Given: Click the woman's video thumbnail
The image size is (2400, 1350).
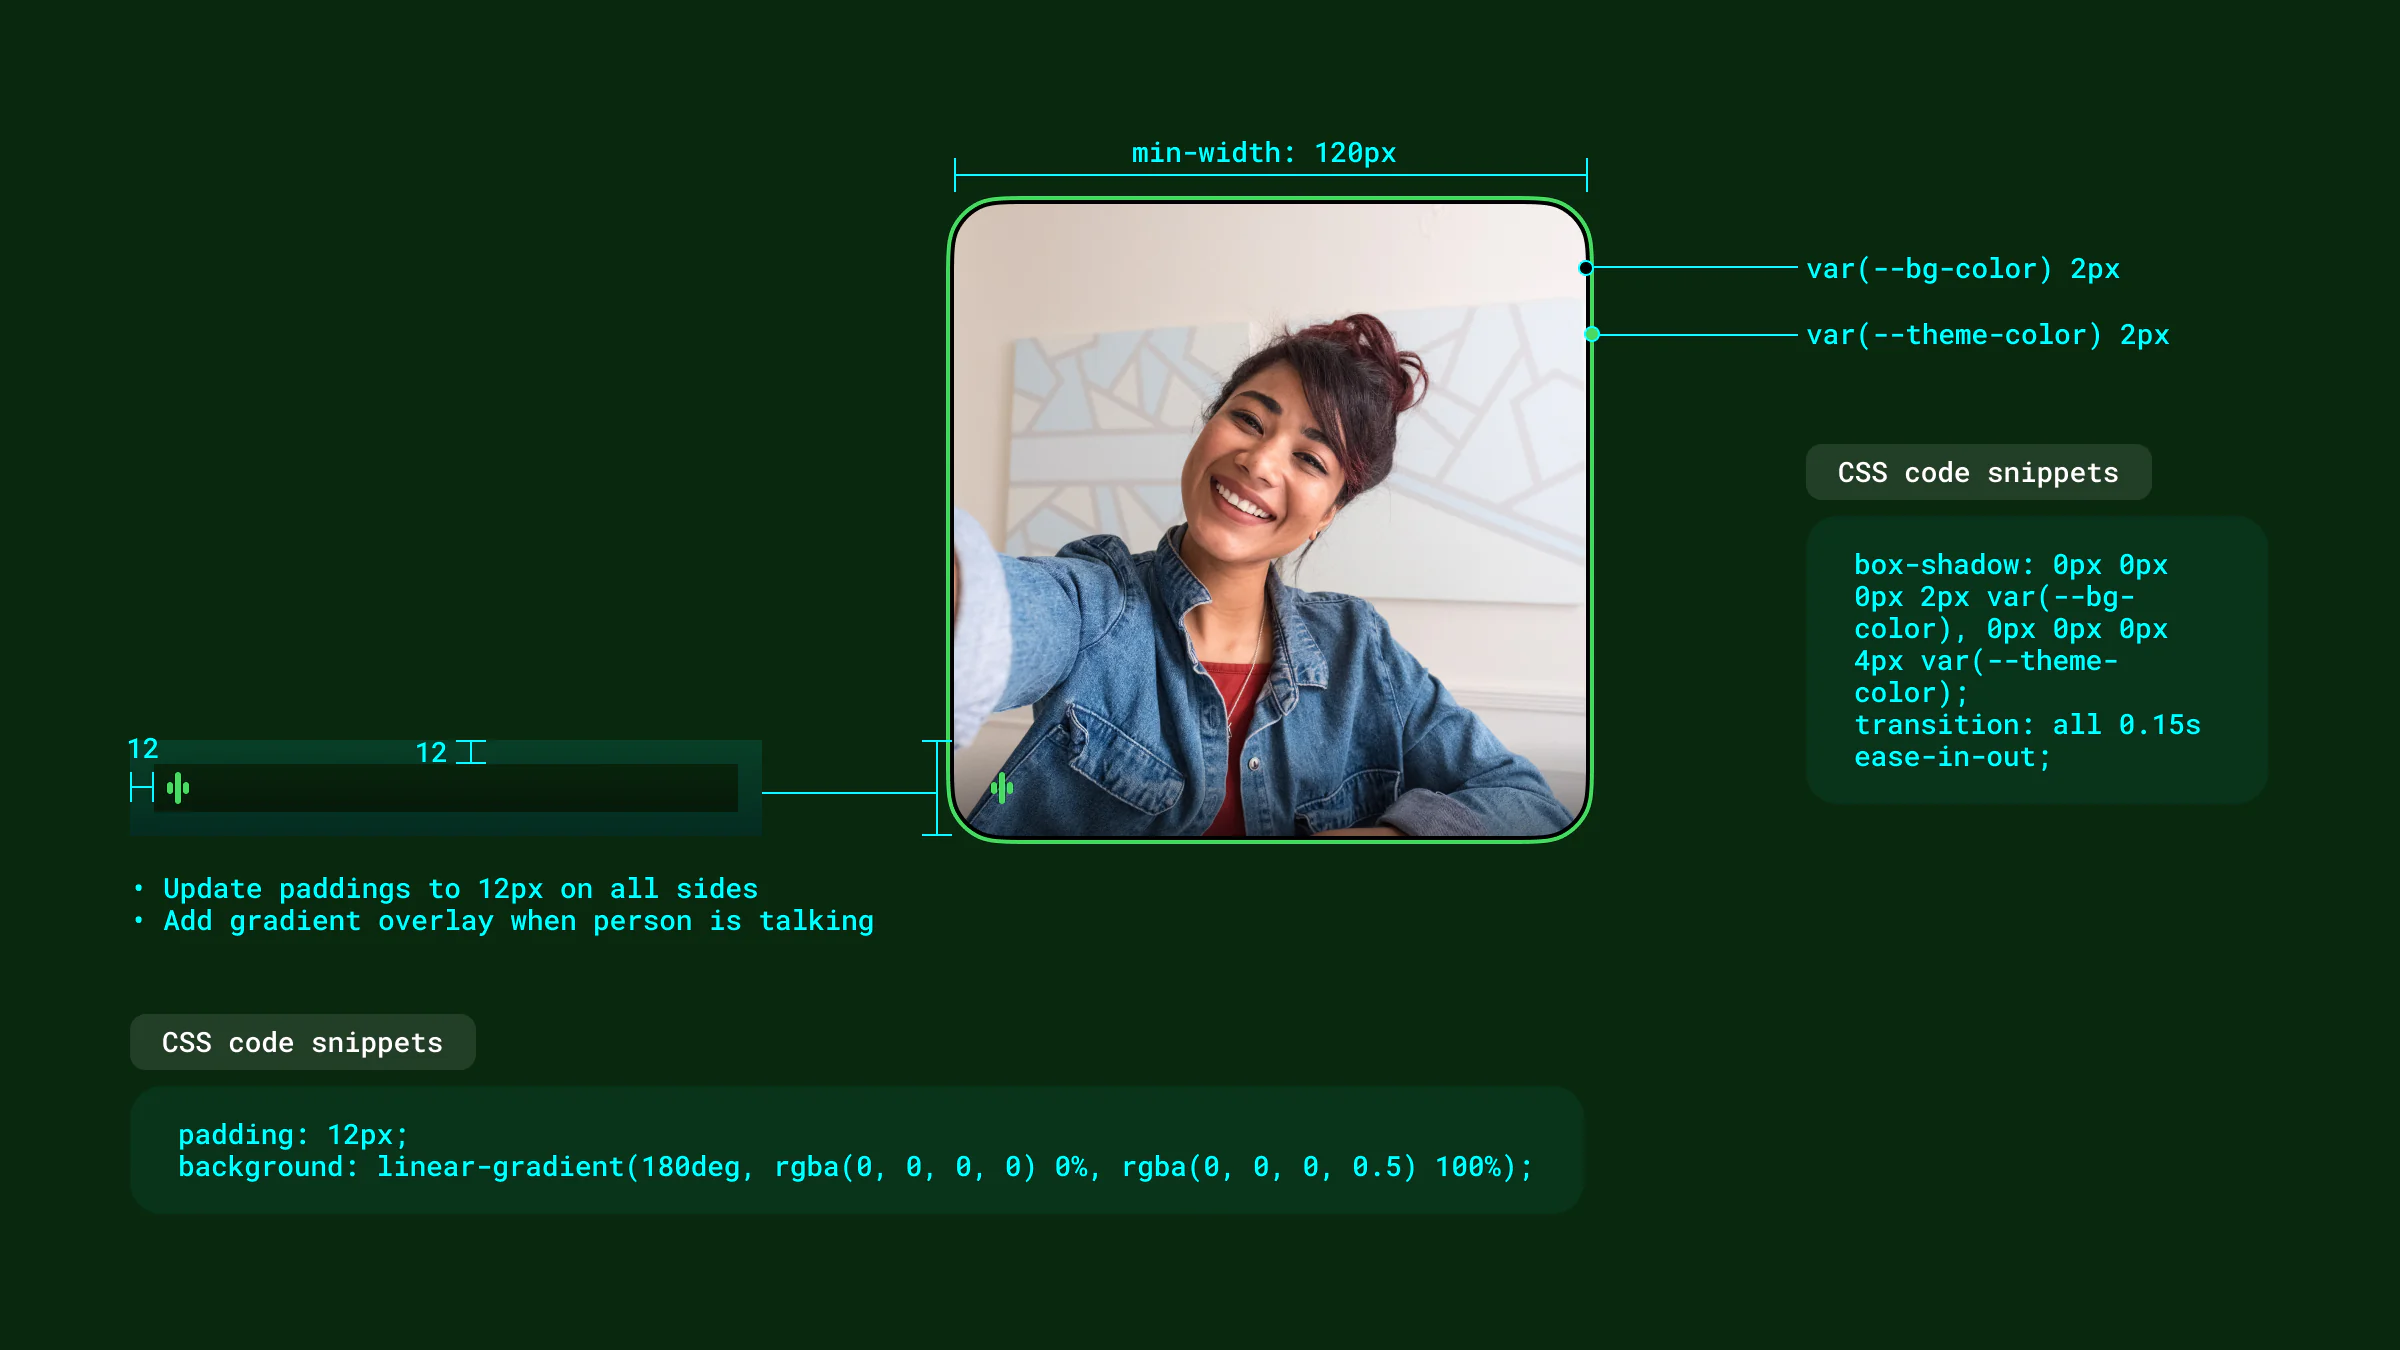Looking at the screenshot, I should (x=1270, y=520).
